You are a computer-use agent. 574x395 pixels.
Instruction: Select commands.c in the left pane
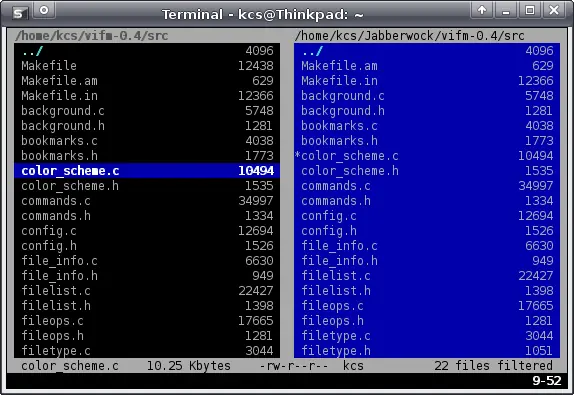pyautogui.click(x=147, y=201)
